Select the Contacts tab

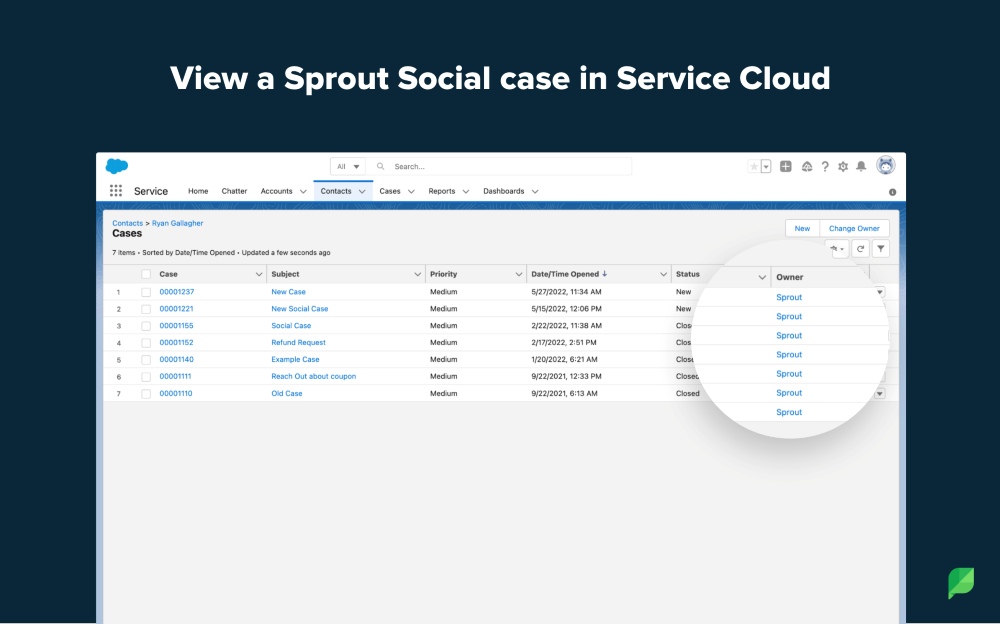[x=335, y=191]
